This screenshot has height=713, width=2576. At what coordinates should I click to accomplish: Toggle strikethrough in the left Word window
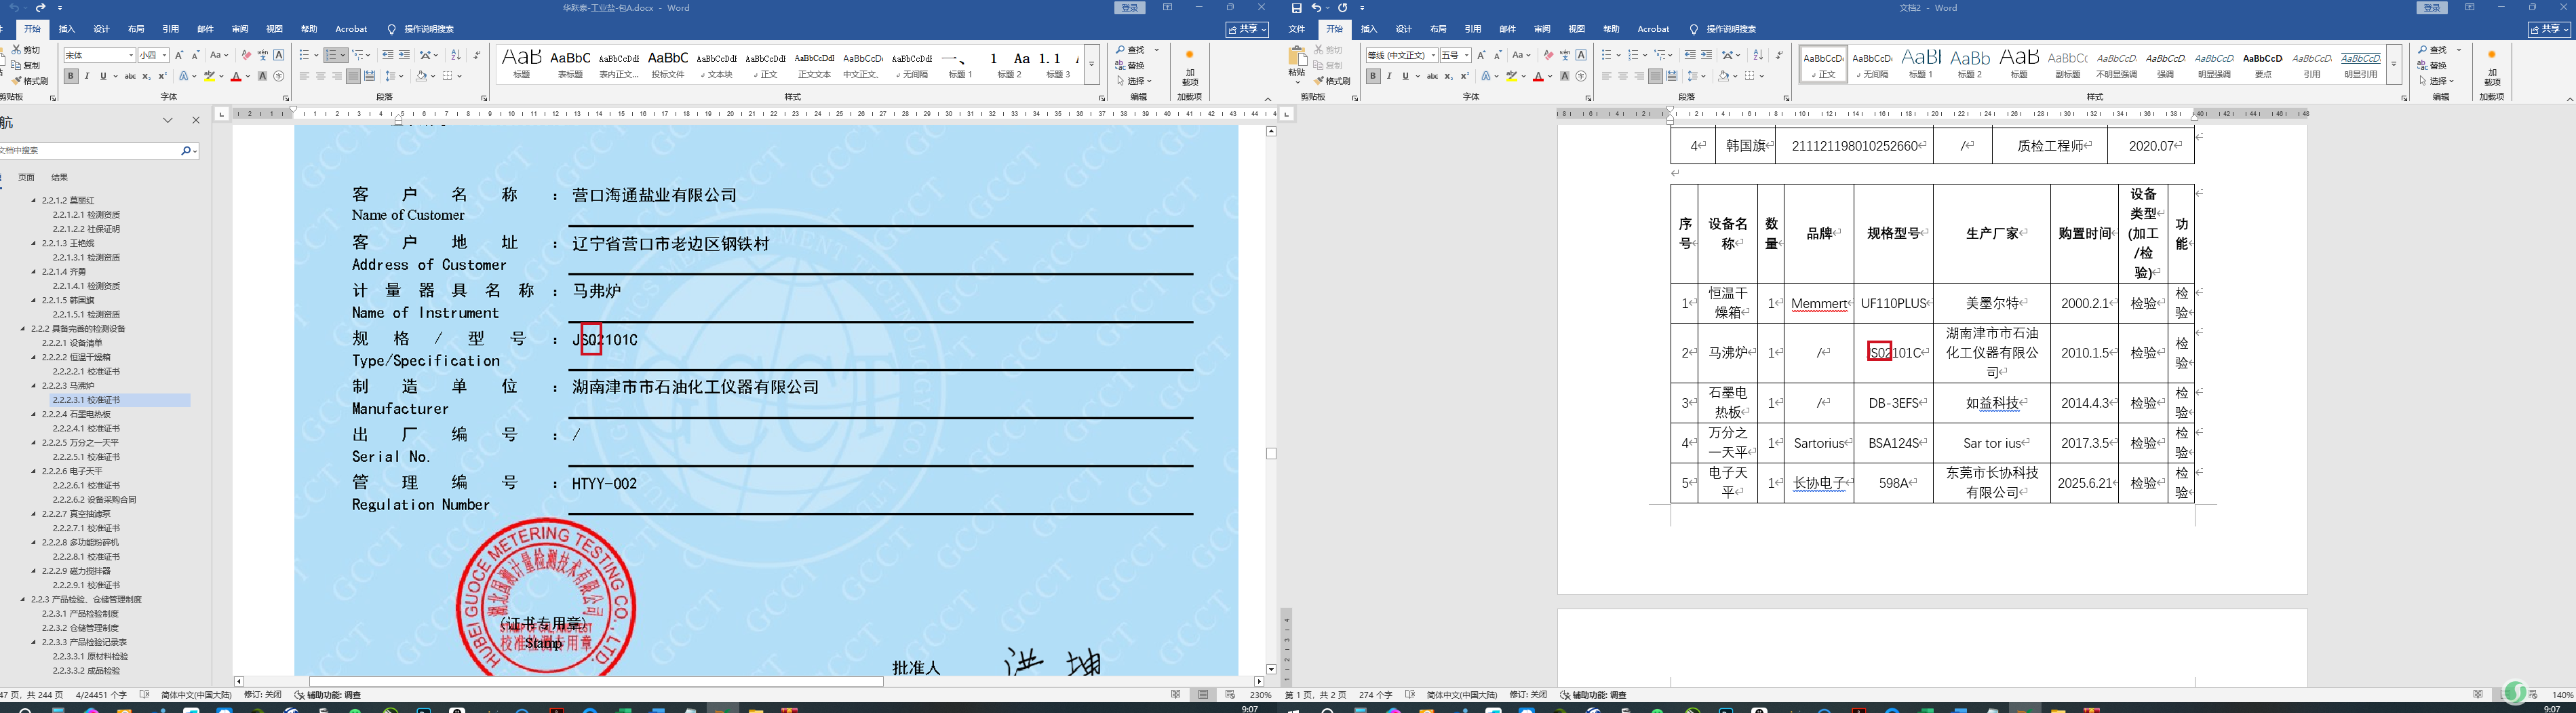(x=130, y=76)
